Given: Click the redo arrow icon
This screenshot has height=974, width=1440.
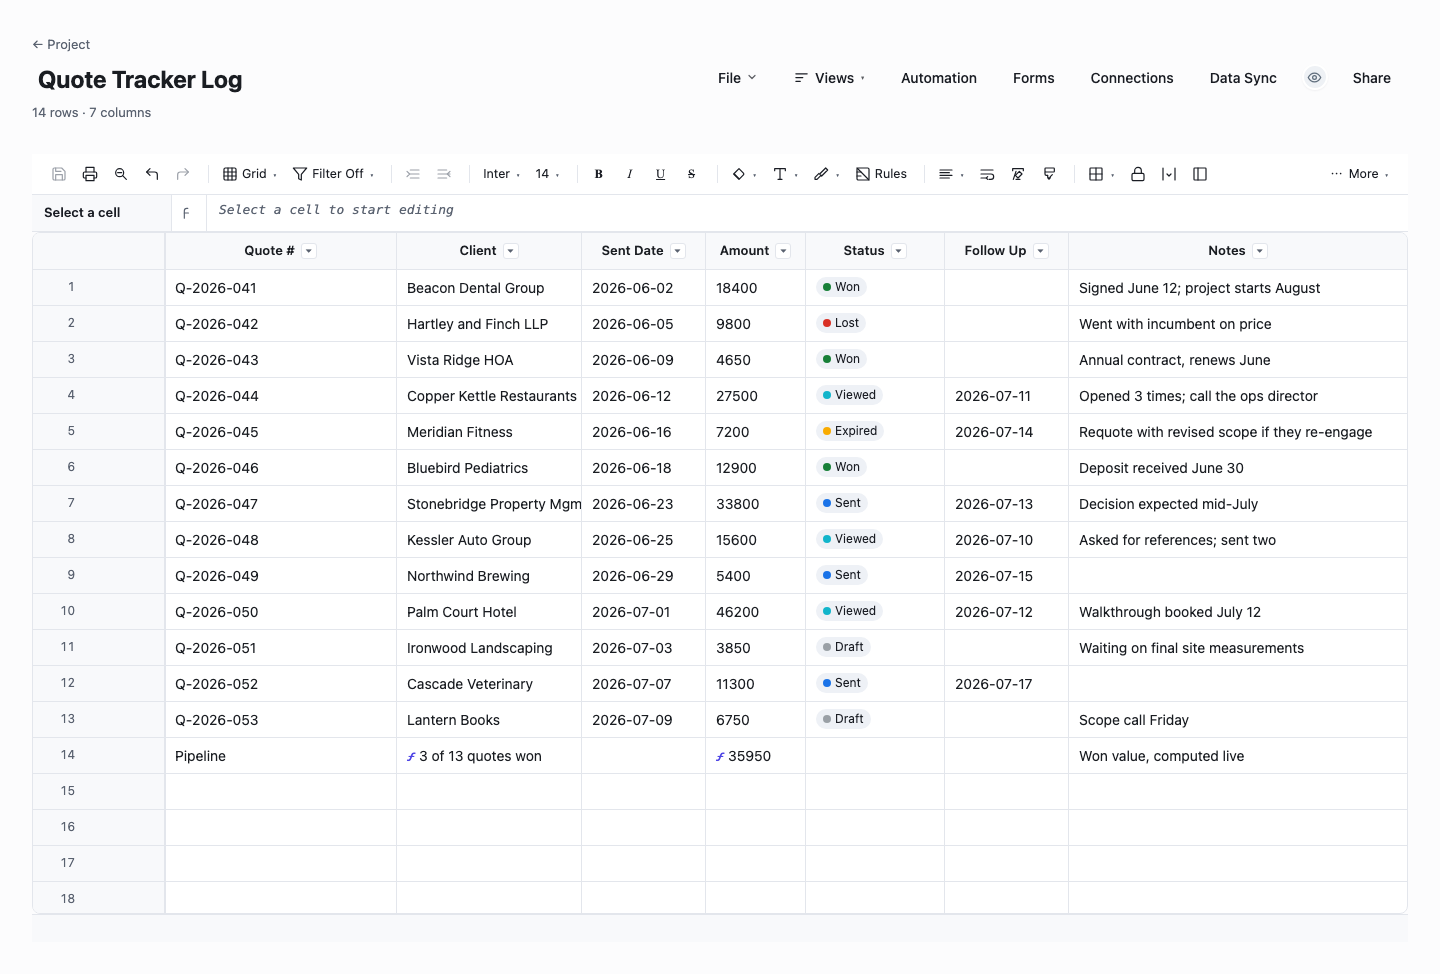Looking at the screenshot, I should [183, 174].
